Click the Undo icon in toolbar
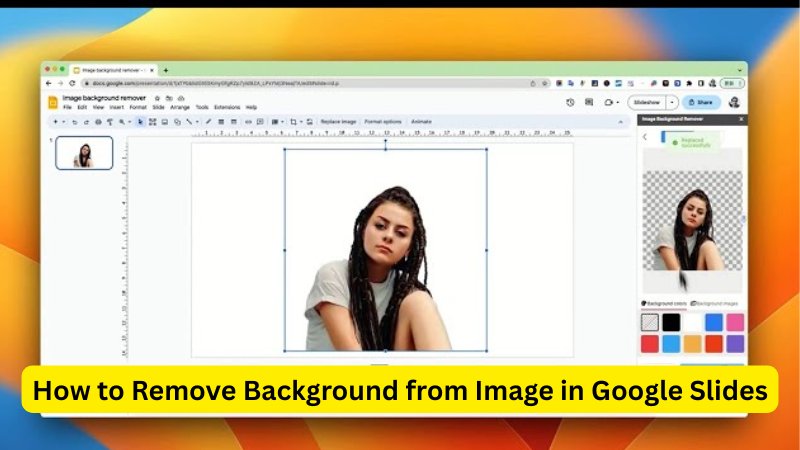Screen dimensions: 800x450 (75, 122)
